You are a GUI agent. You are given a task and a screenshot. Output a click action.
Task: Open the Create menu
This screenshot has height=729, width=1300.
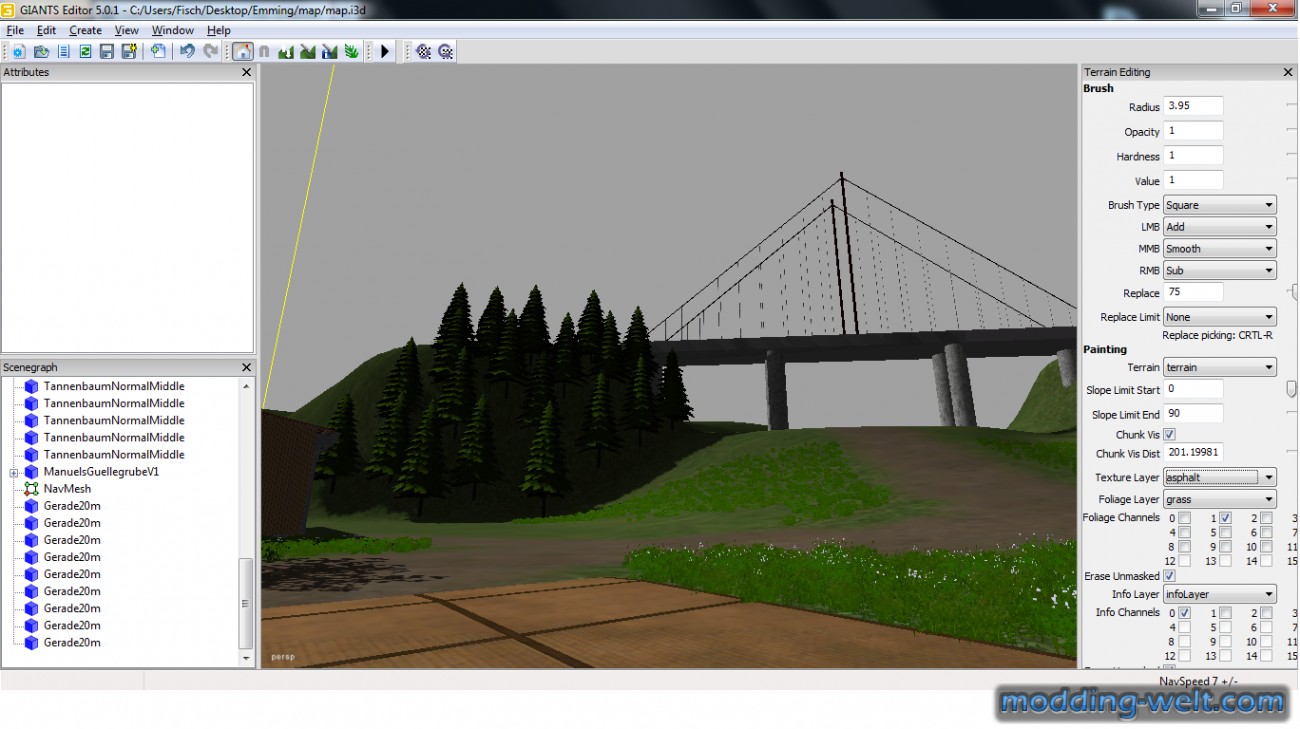85,30
